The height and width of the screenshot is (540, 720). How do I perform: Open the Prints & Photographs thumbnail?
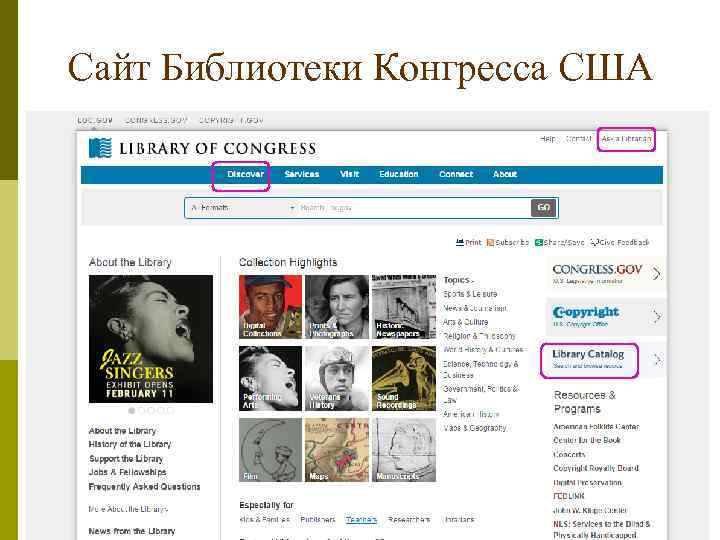[337, 307]
